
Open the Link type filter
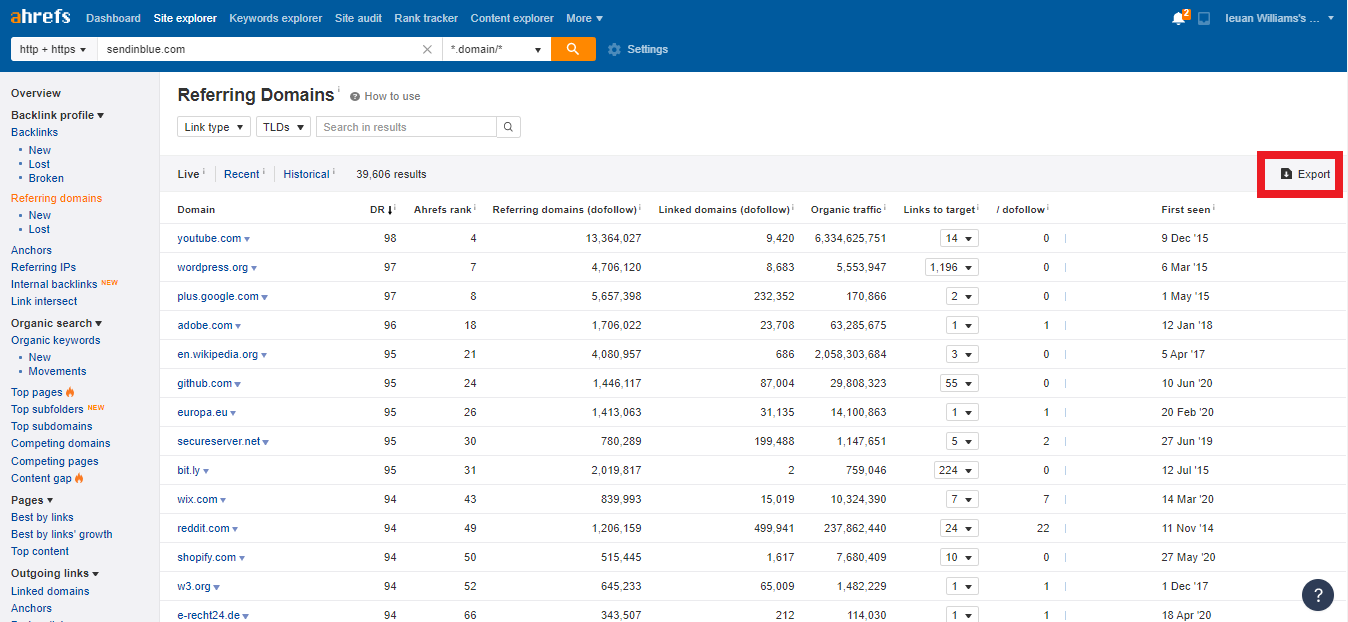(214, 127)
